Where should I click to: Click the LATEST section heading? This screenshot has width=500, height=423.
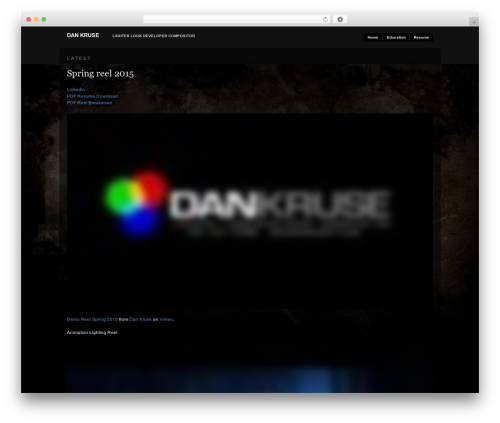79,58
